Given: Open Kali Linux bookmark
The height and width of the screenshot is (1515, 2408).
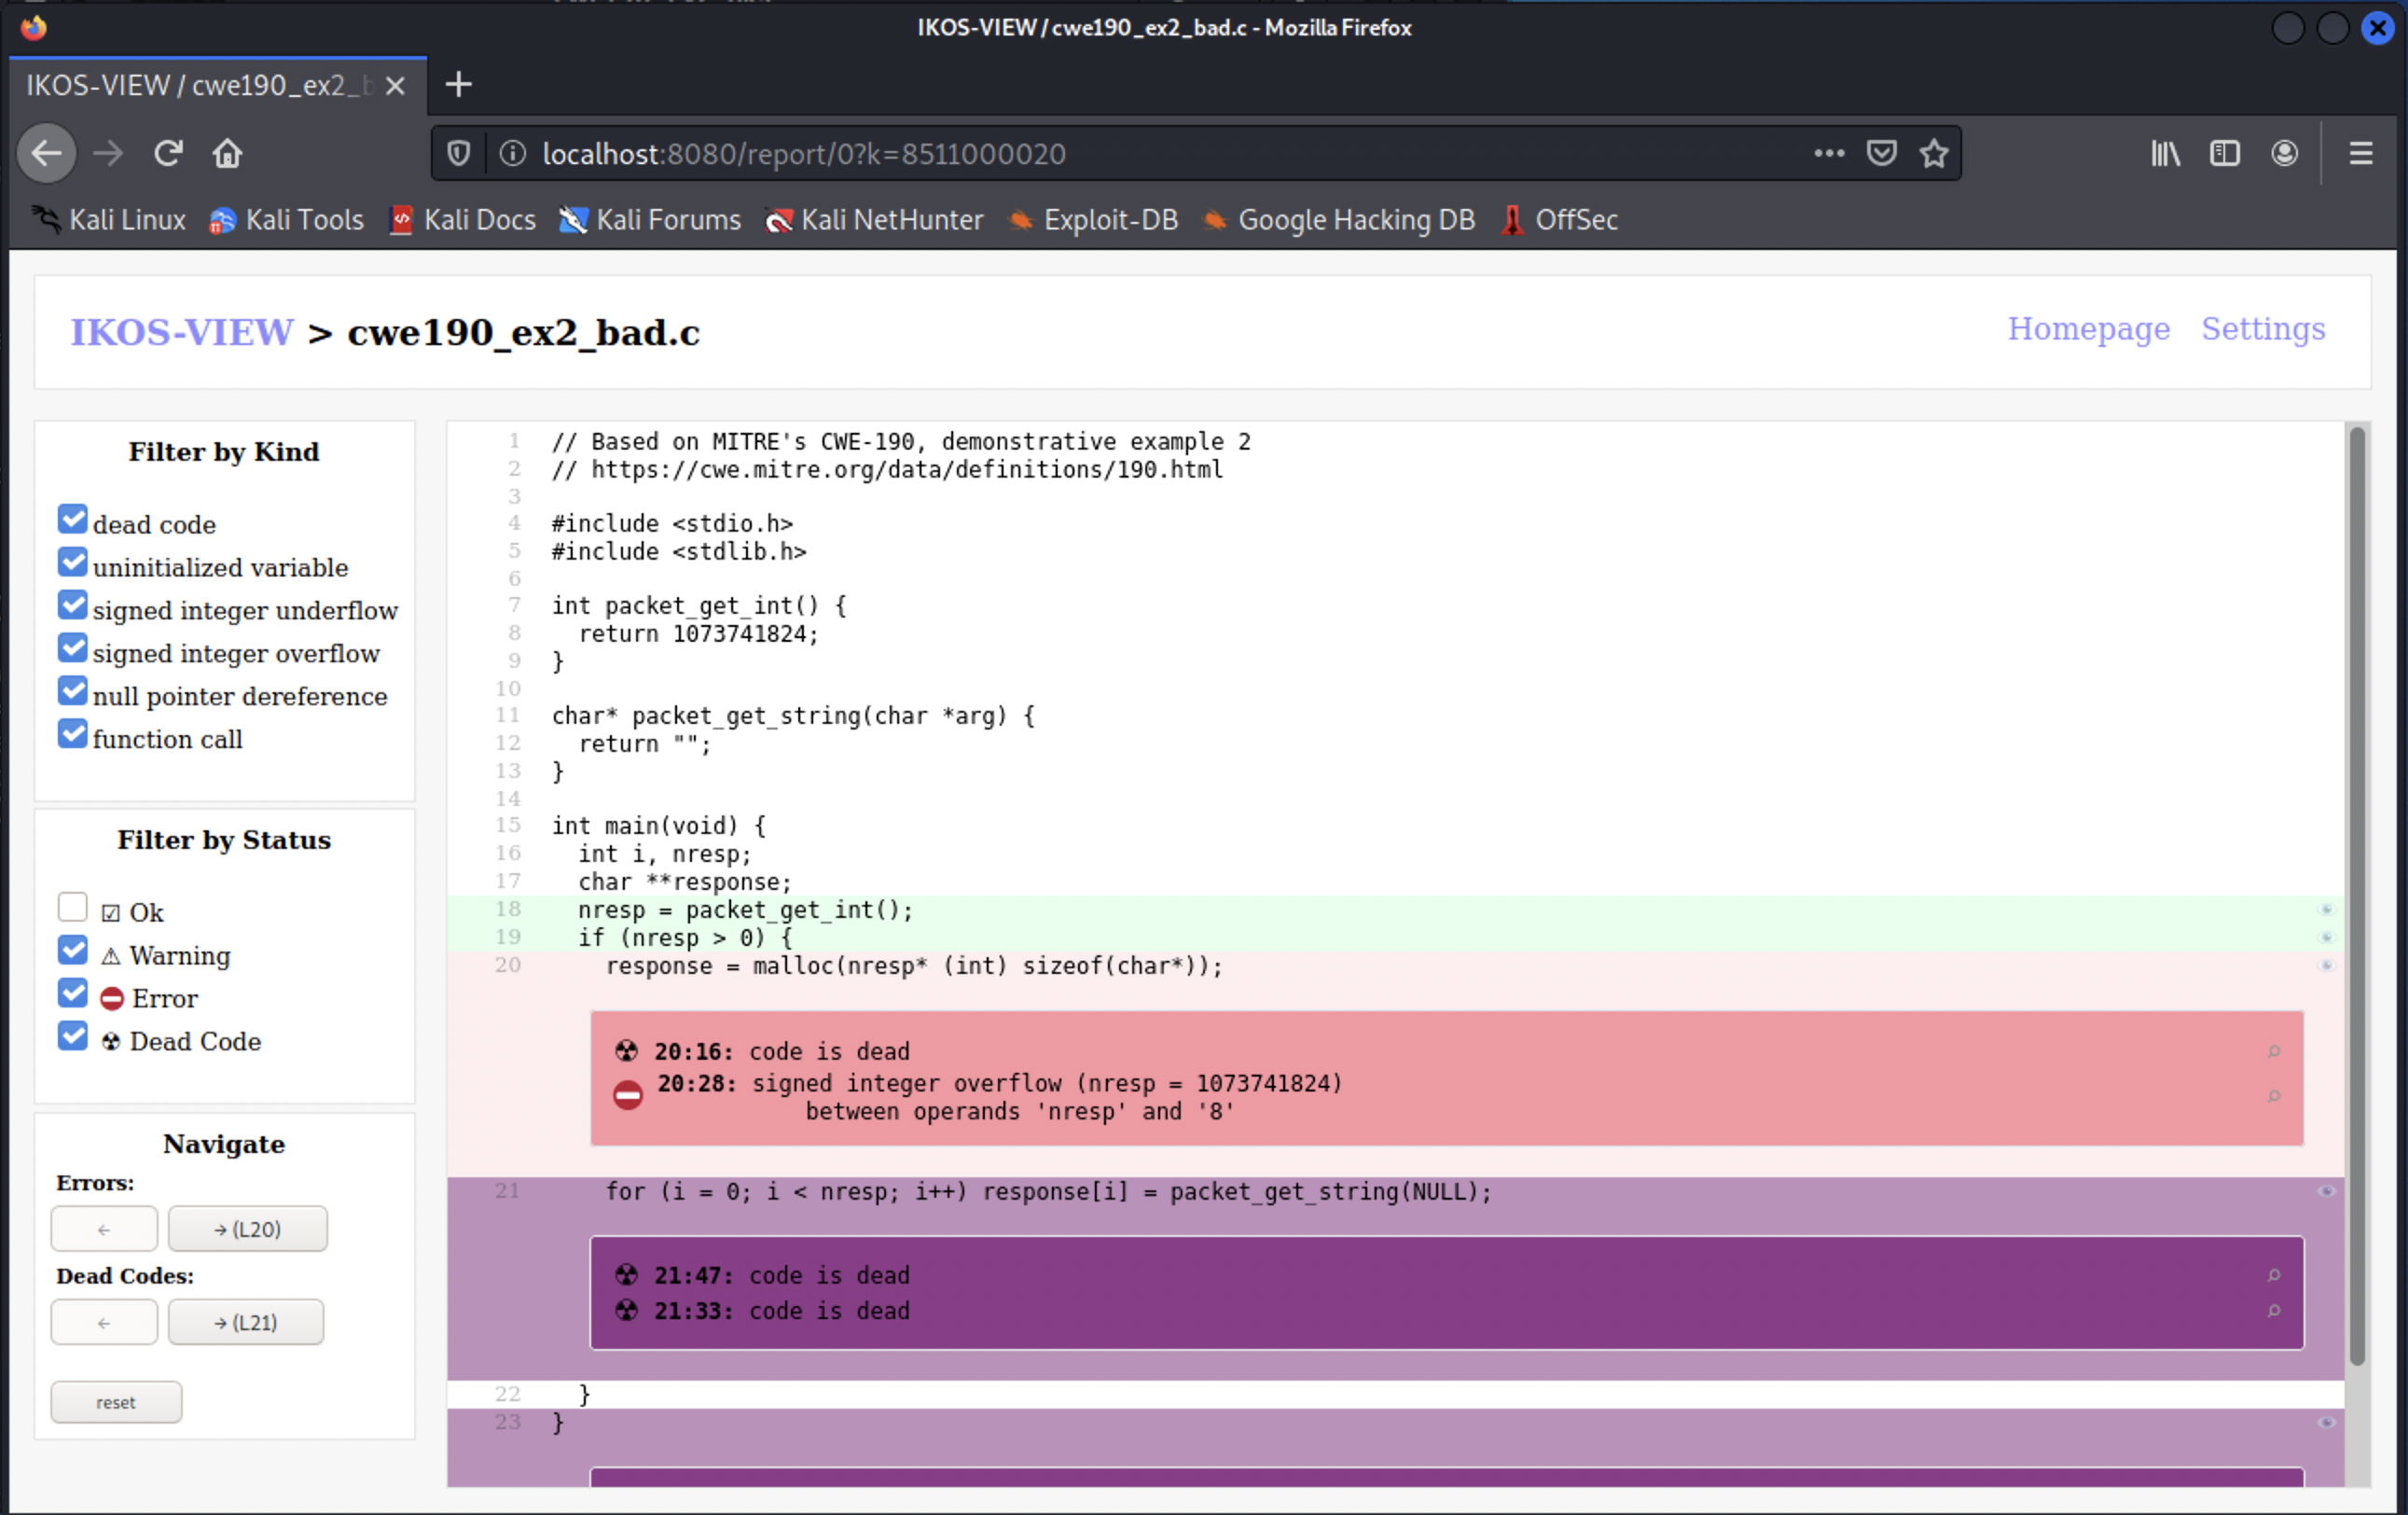Looking at the screenshot, I should click(110, 220).
